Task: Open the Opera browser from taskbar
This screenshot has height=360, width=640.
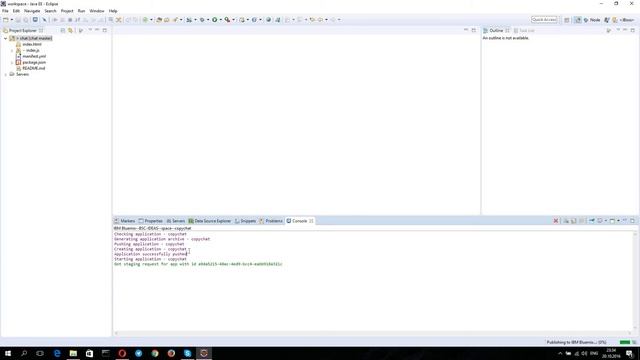Action: 122,353
